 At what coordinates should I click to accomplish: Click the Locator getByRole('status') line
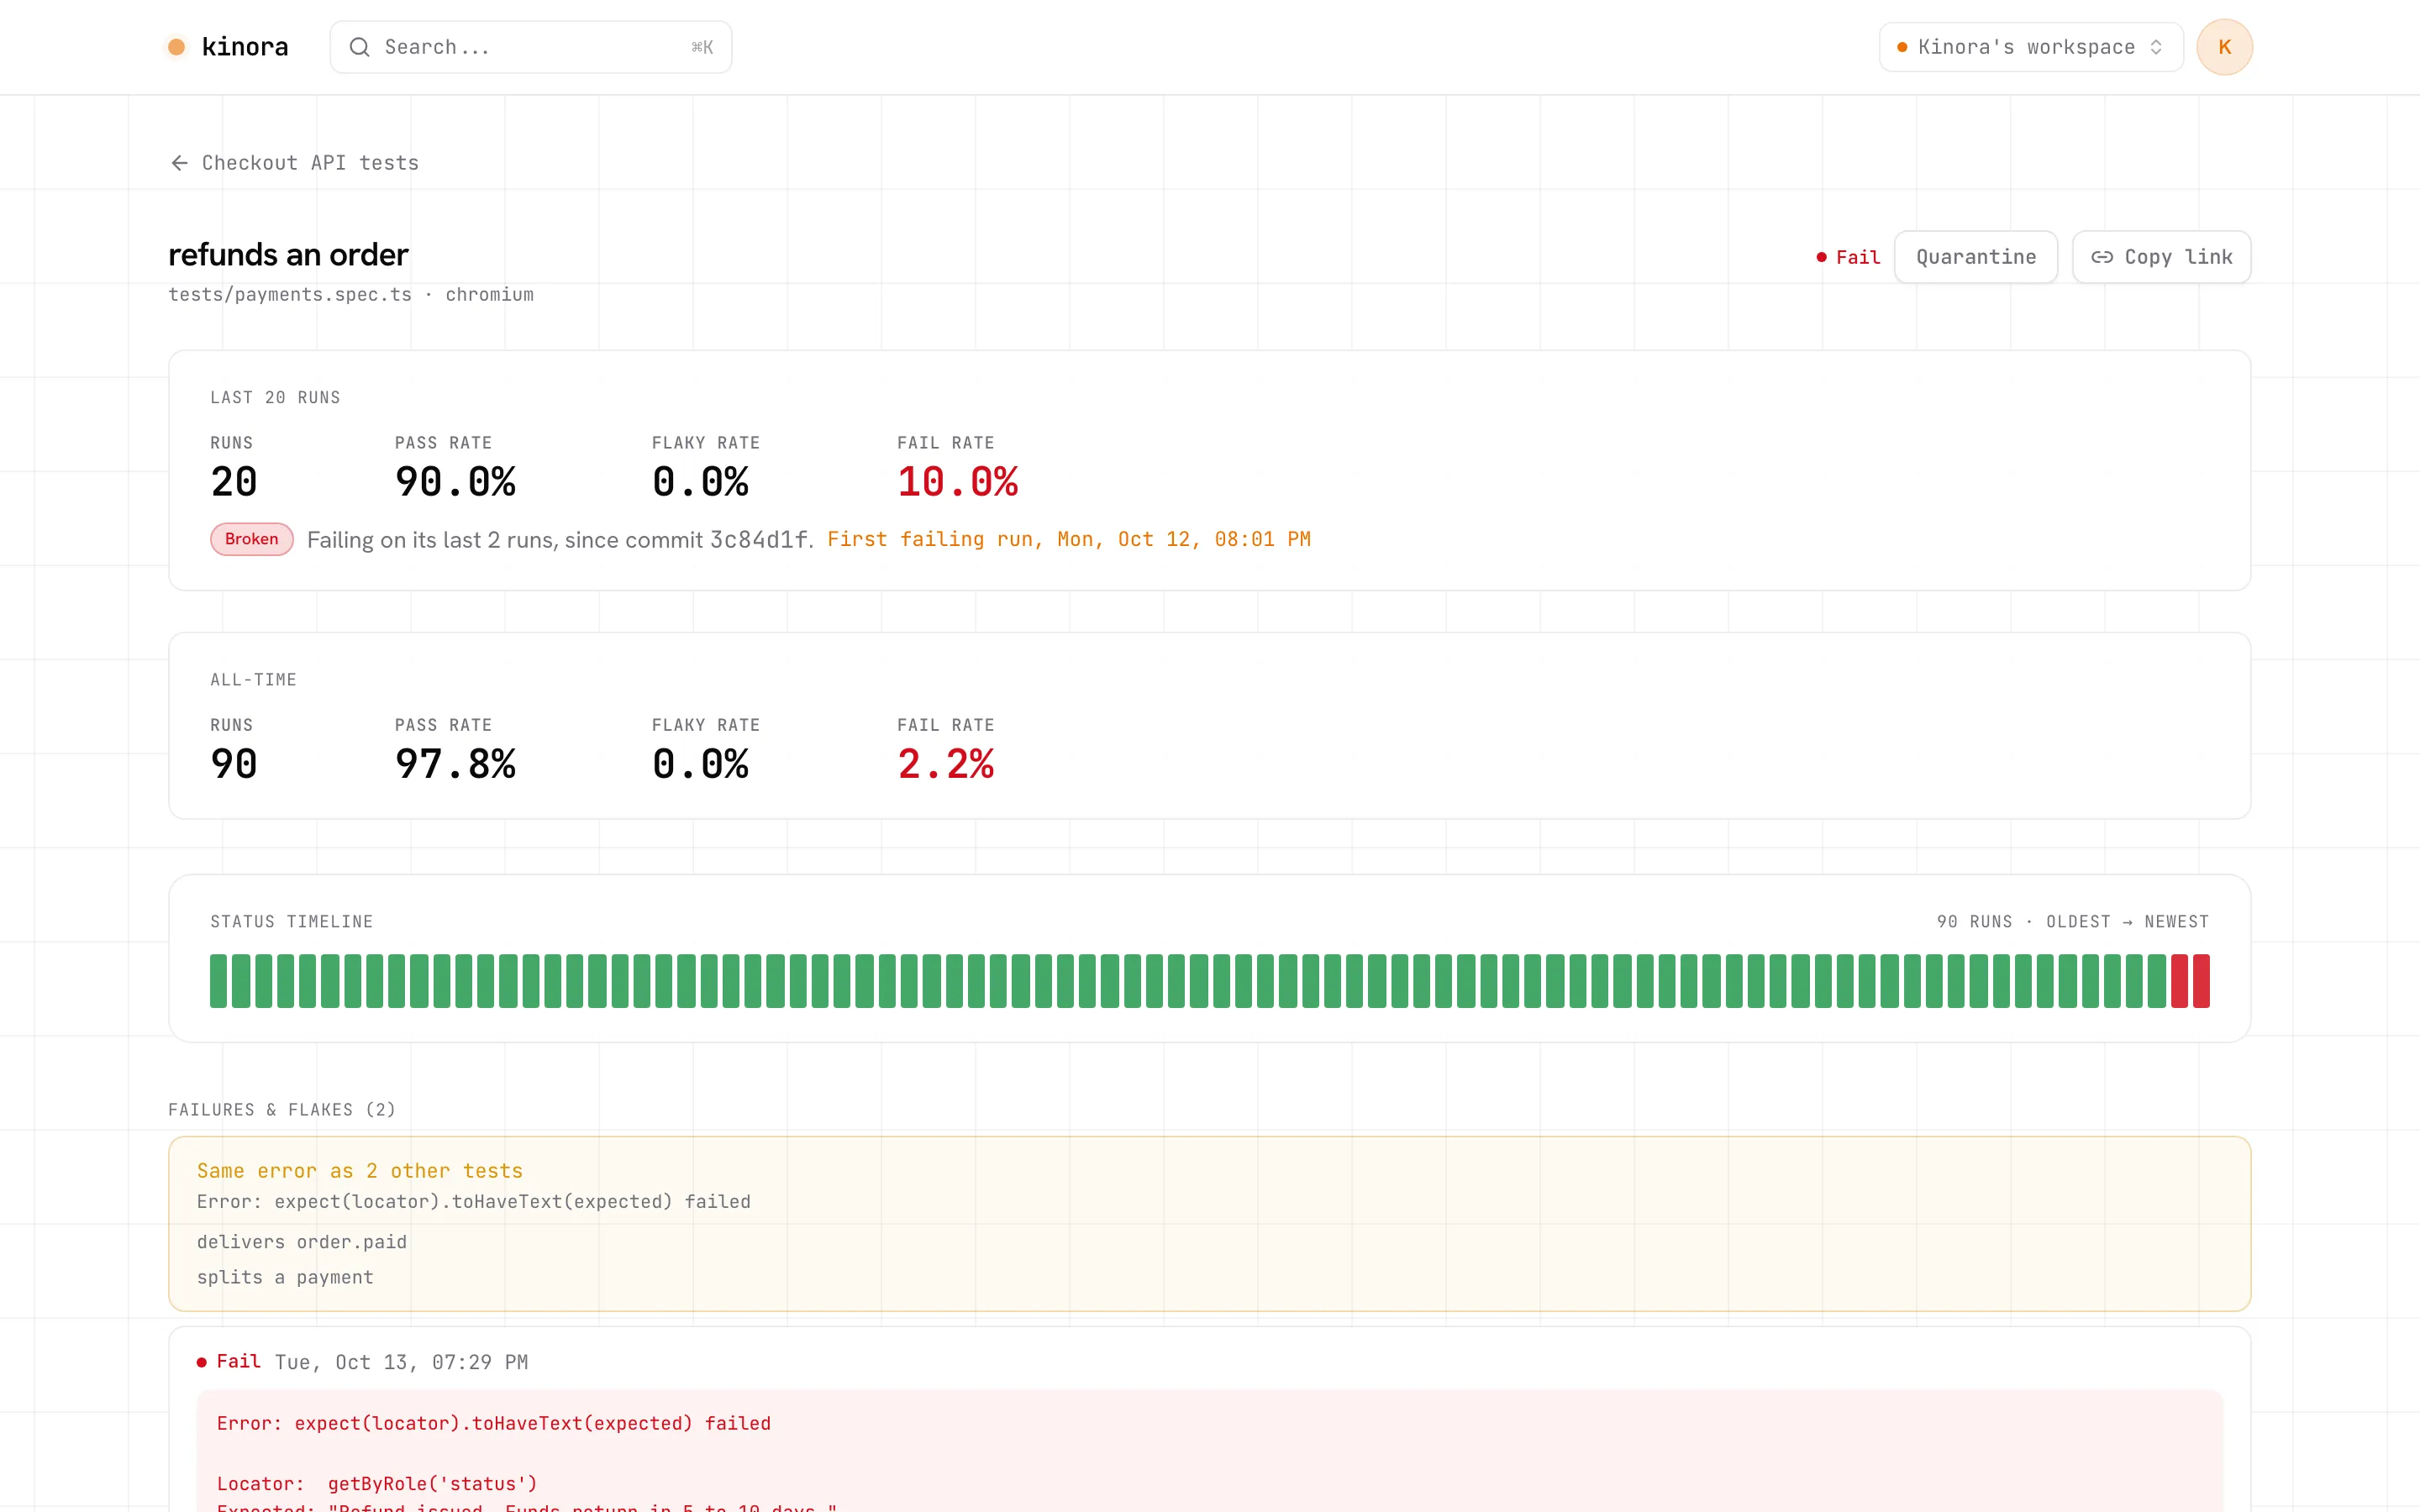tap(377, 1483)
